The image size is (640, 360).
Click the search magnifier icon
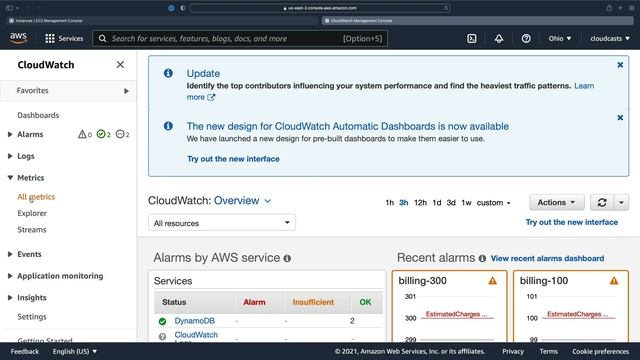point(102,38)
